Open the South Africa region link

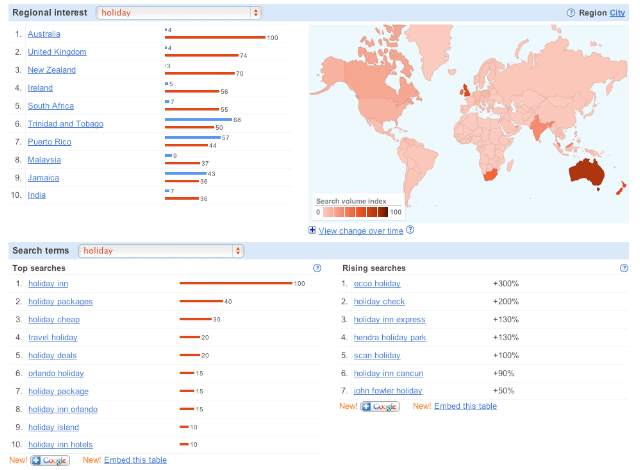(x=51, y=106)
